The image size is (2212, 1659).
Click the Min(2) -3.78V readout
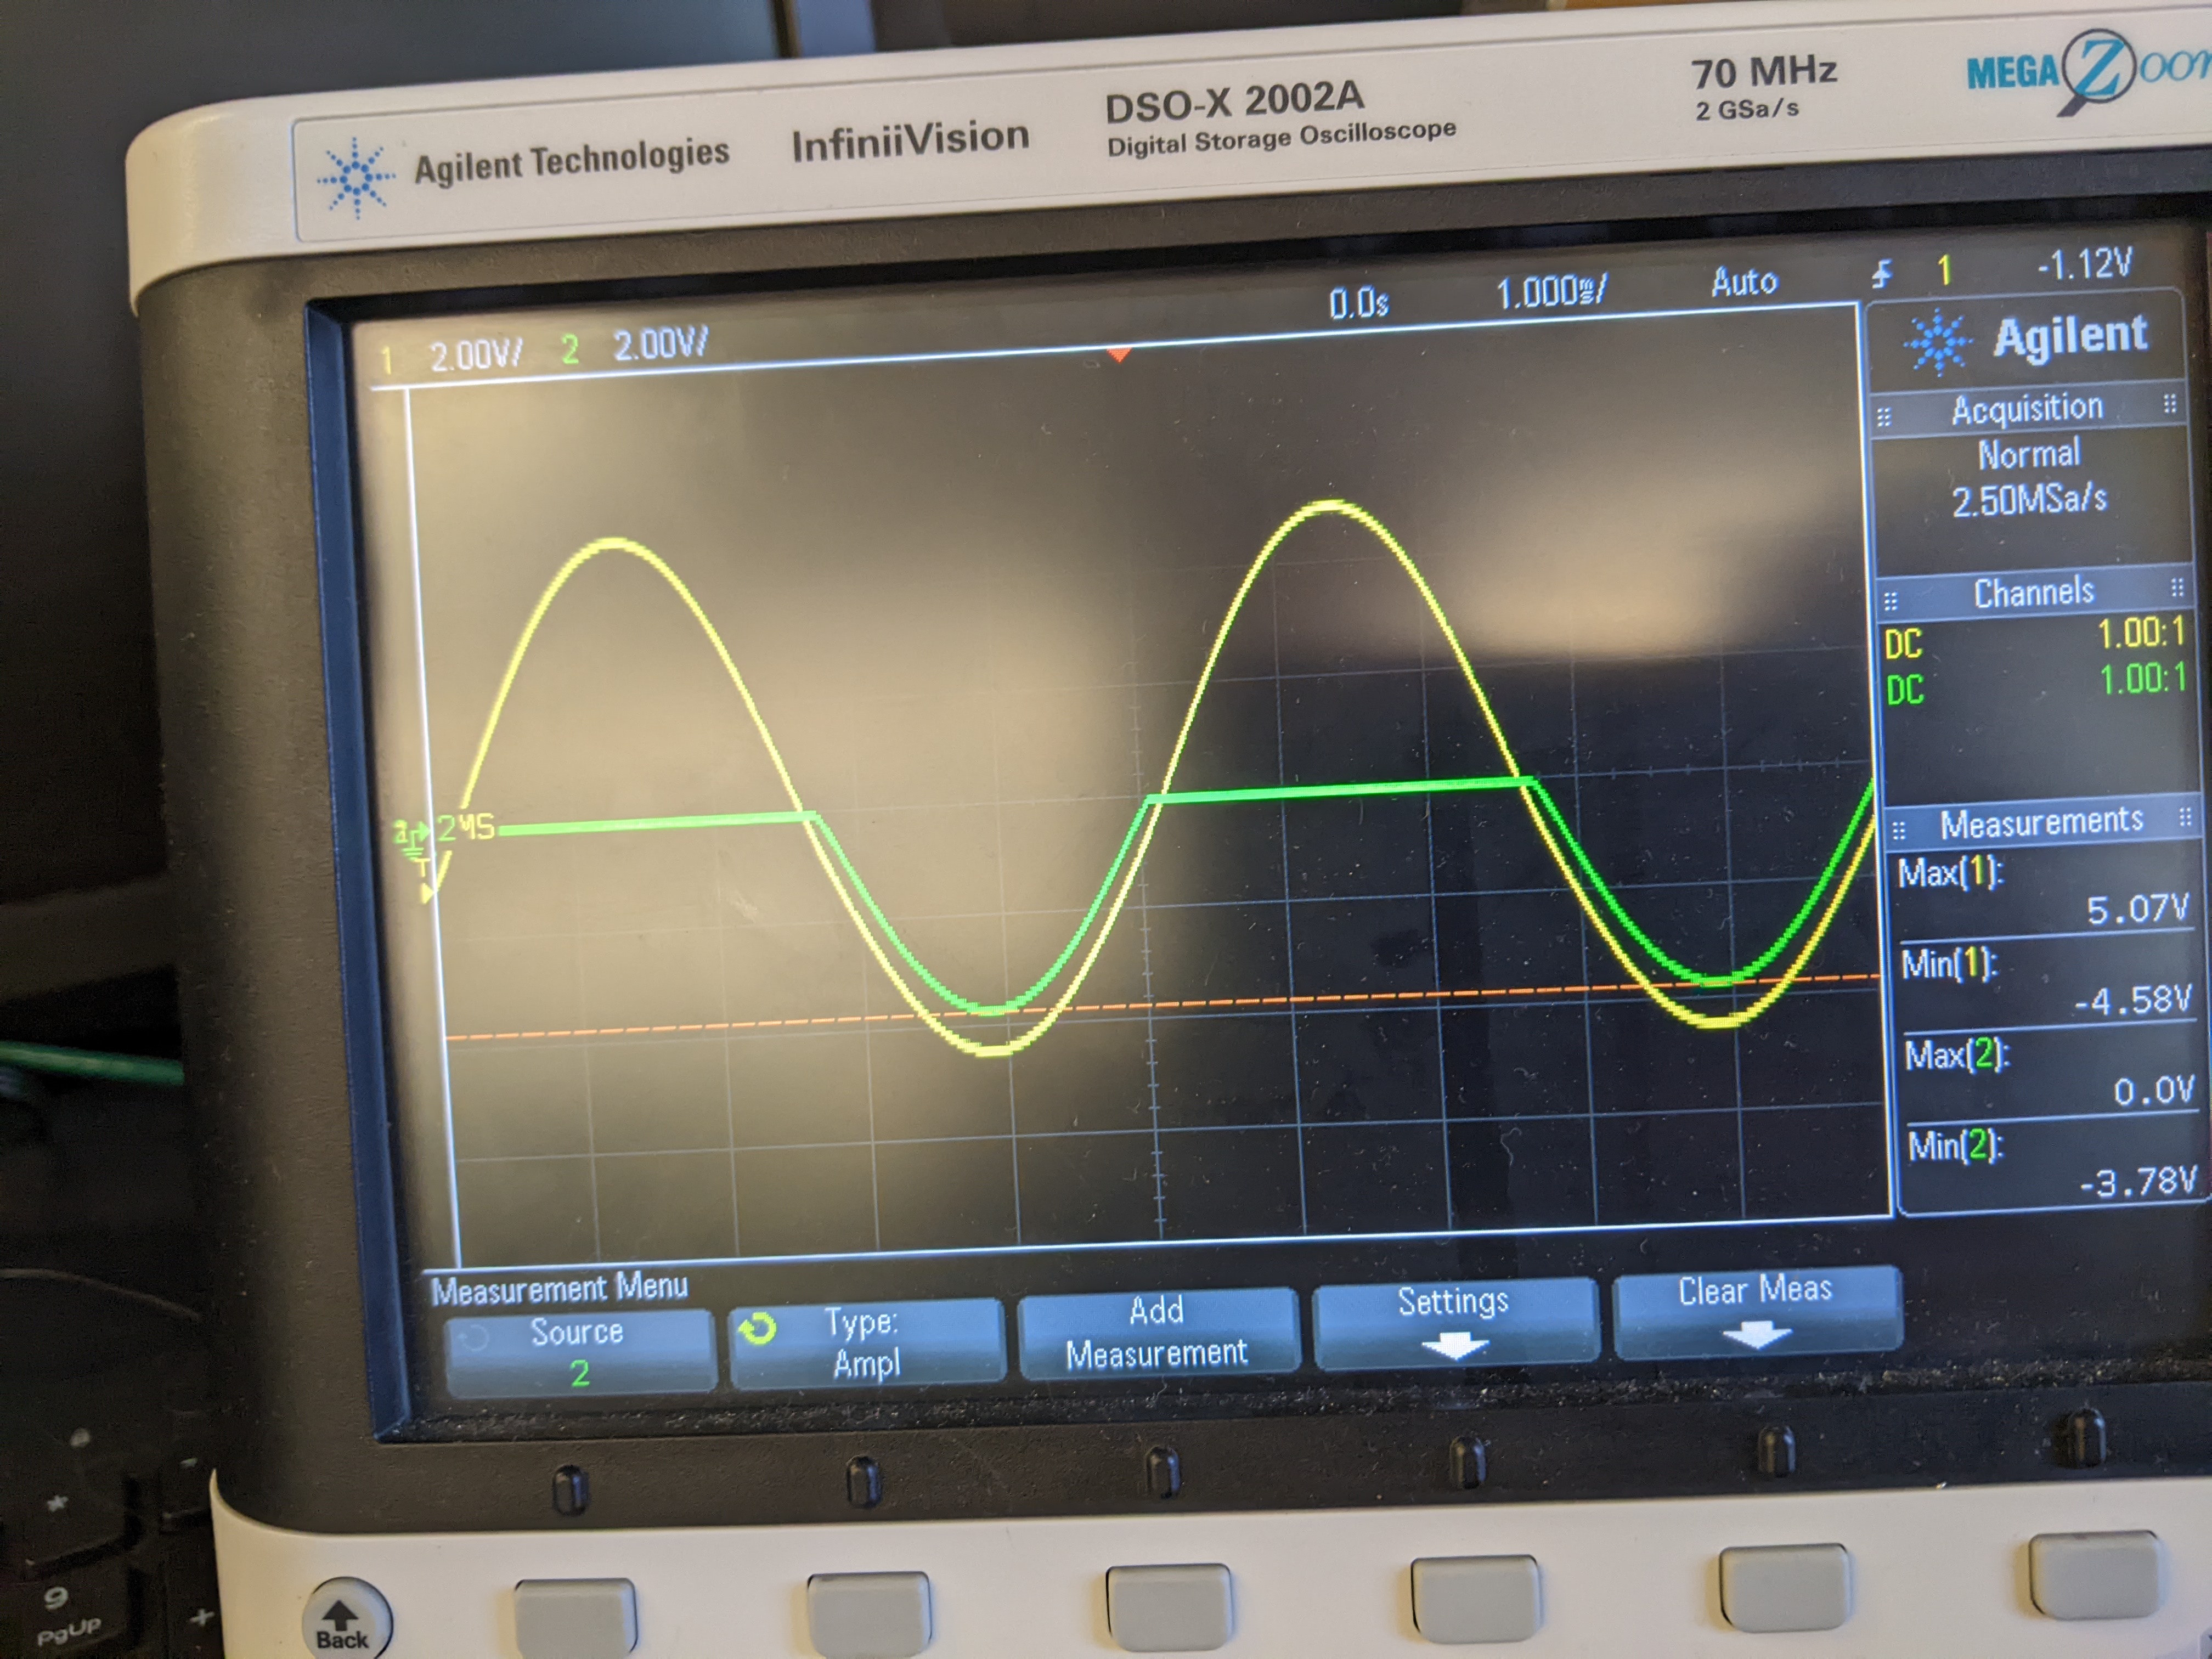click(2053, 1164)
